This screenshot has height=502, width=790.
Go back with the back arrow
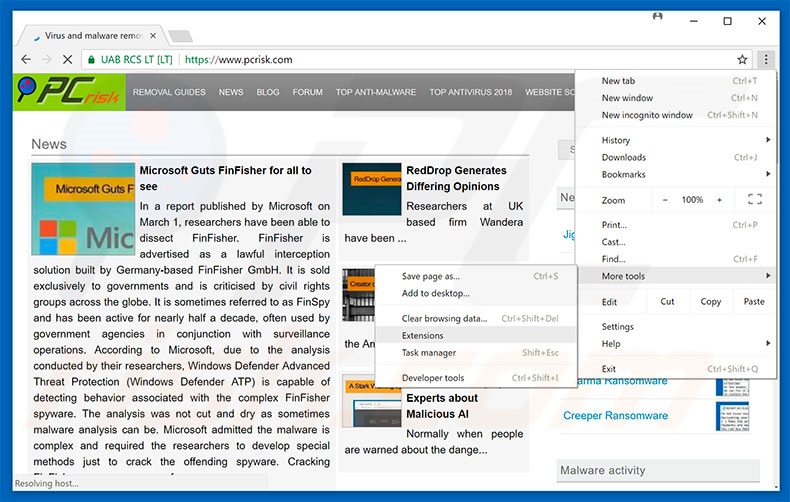click(26, 59)
